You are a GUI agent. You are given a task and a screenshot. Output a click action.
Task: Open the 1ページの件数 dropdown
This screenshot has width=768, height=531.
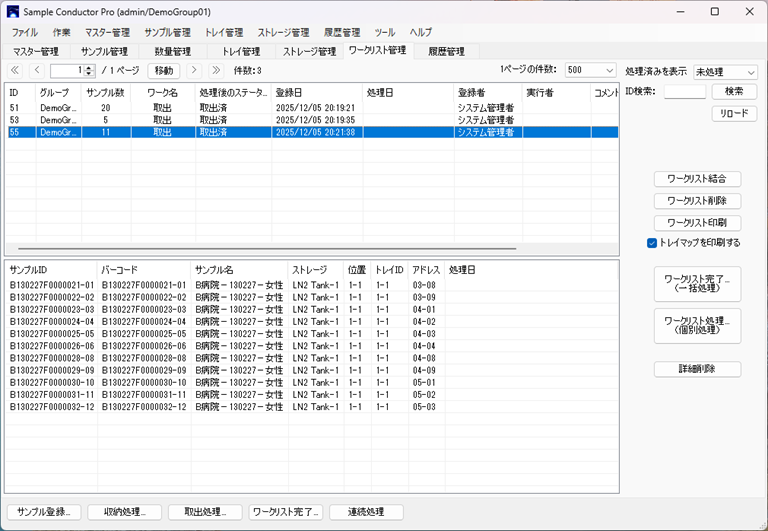pos(590,71)
